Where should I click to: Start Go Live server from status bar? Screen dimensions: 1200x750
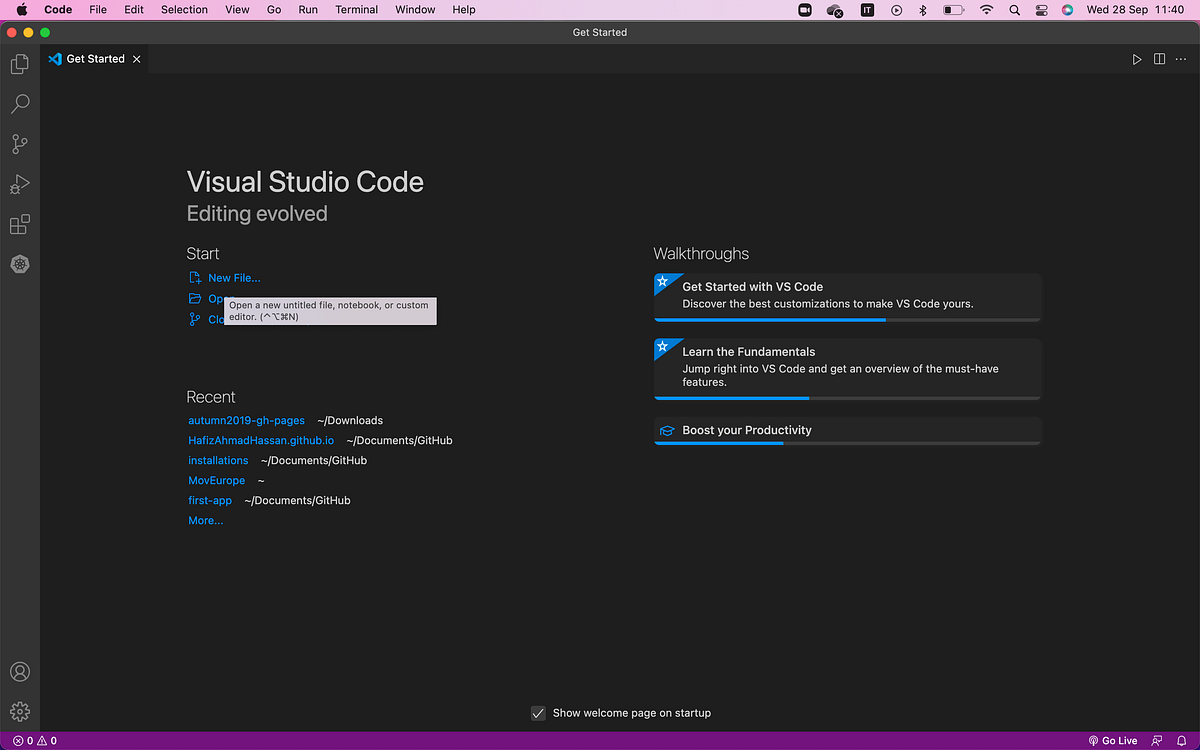(1113, 740)
